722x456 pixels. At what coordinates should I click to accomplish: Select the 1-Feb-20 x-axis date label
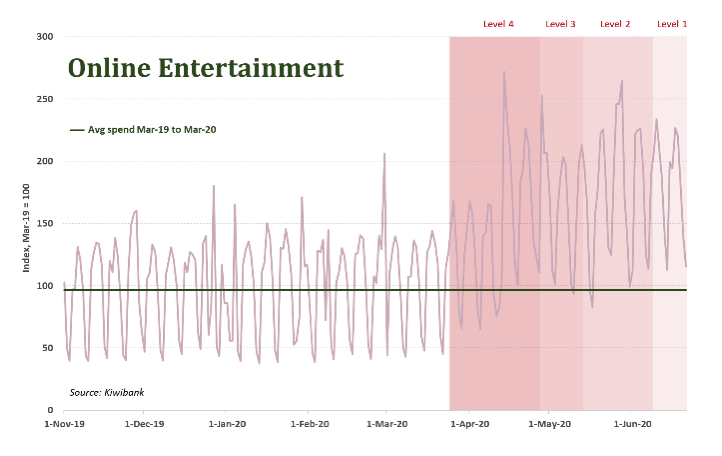coord(310,424)
